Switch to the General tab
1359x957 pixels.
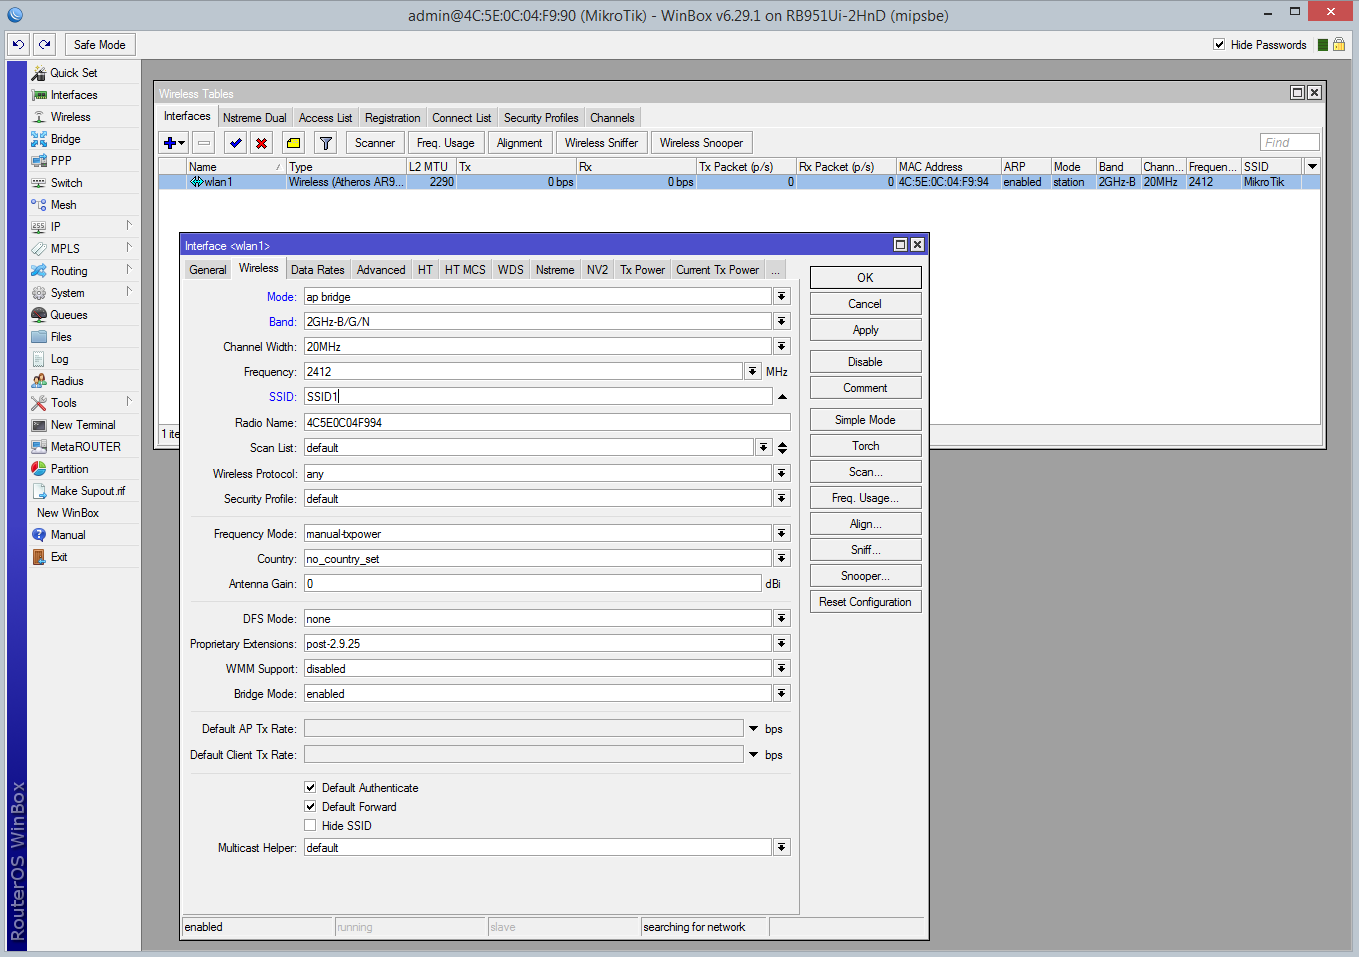208,270
